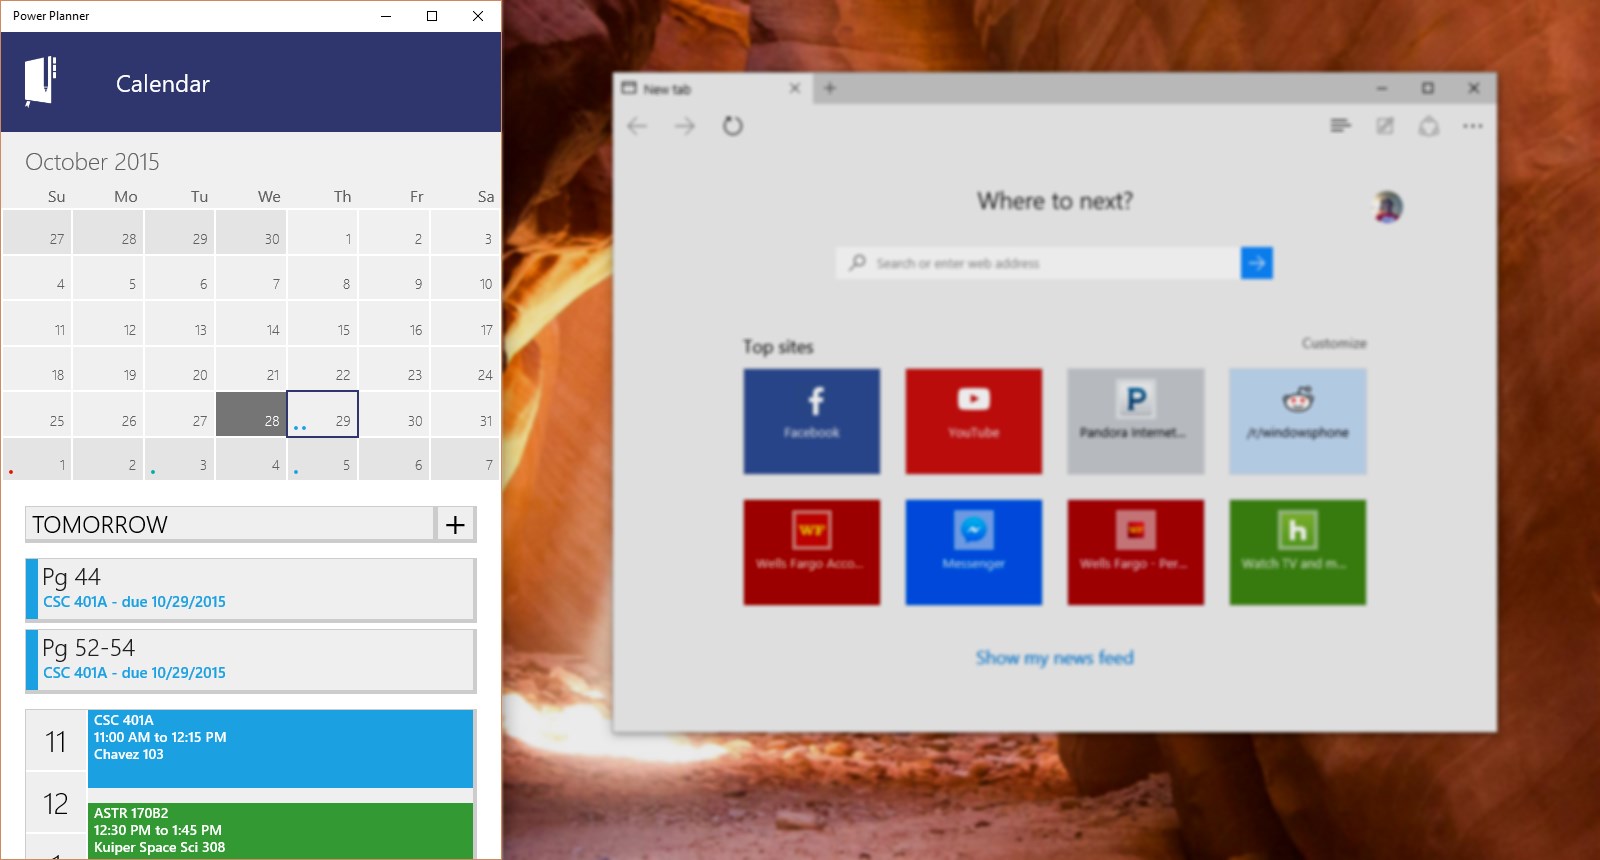This screenshot has height=860, width=1600.
Task: Select October 6 in the calendar
Action: (180, 278)
